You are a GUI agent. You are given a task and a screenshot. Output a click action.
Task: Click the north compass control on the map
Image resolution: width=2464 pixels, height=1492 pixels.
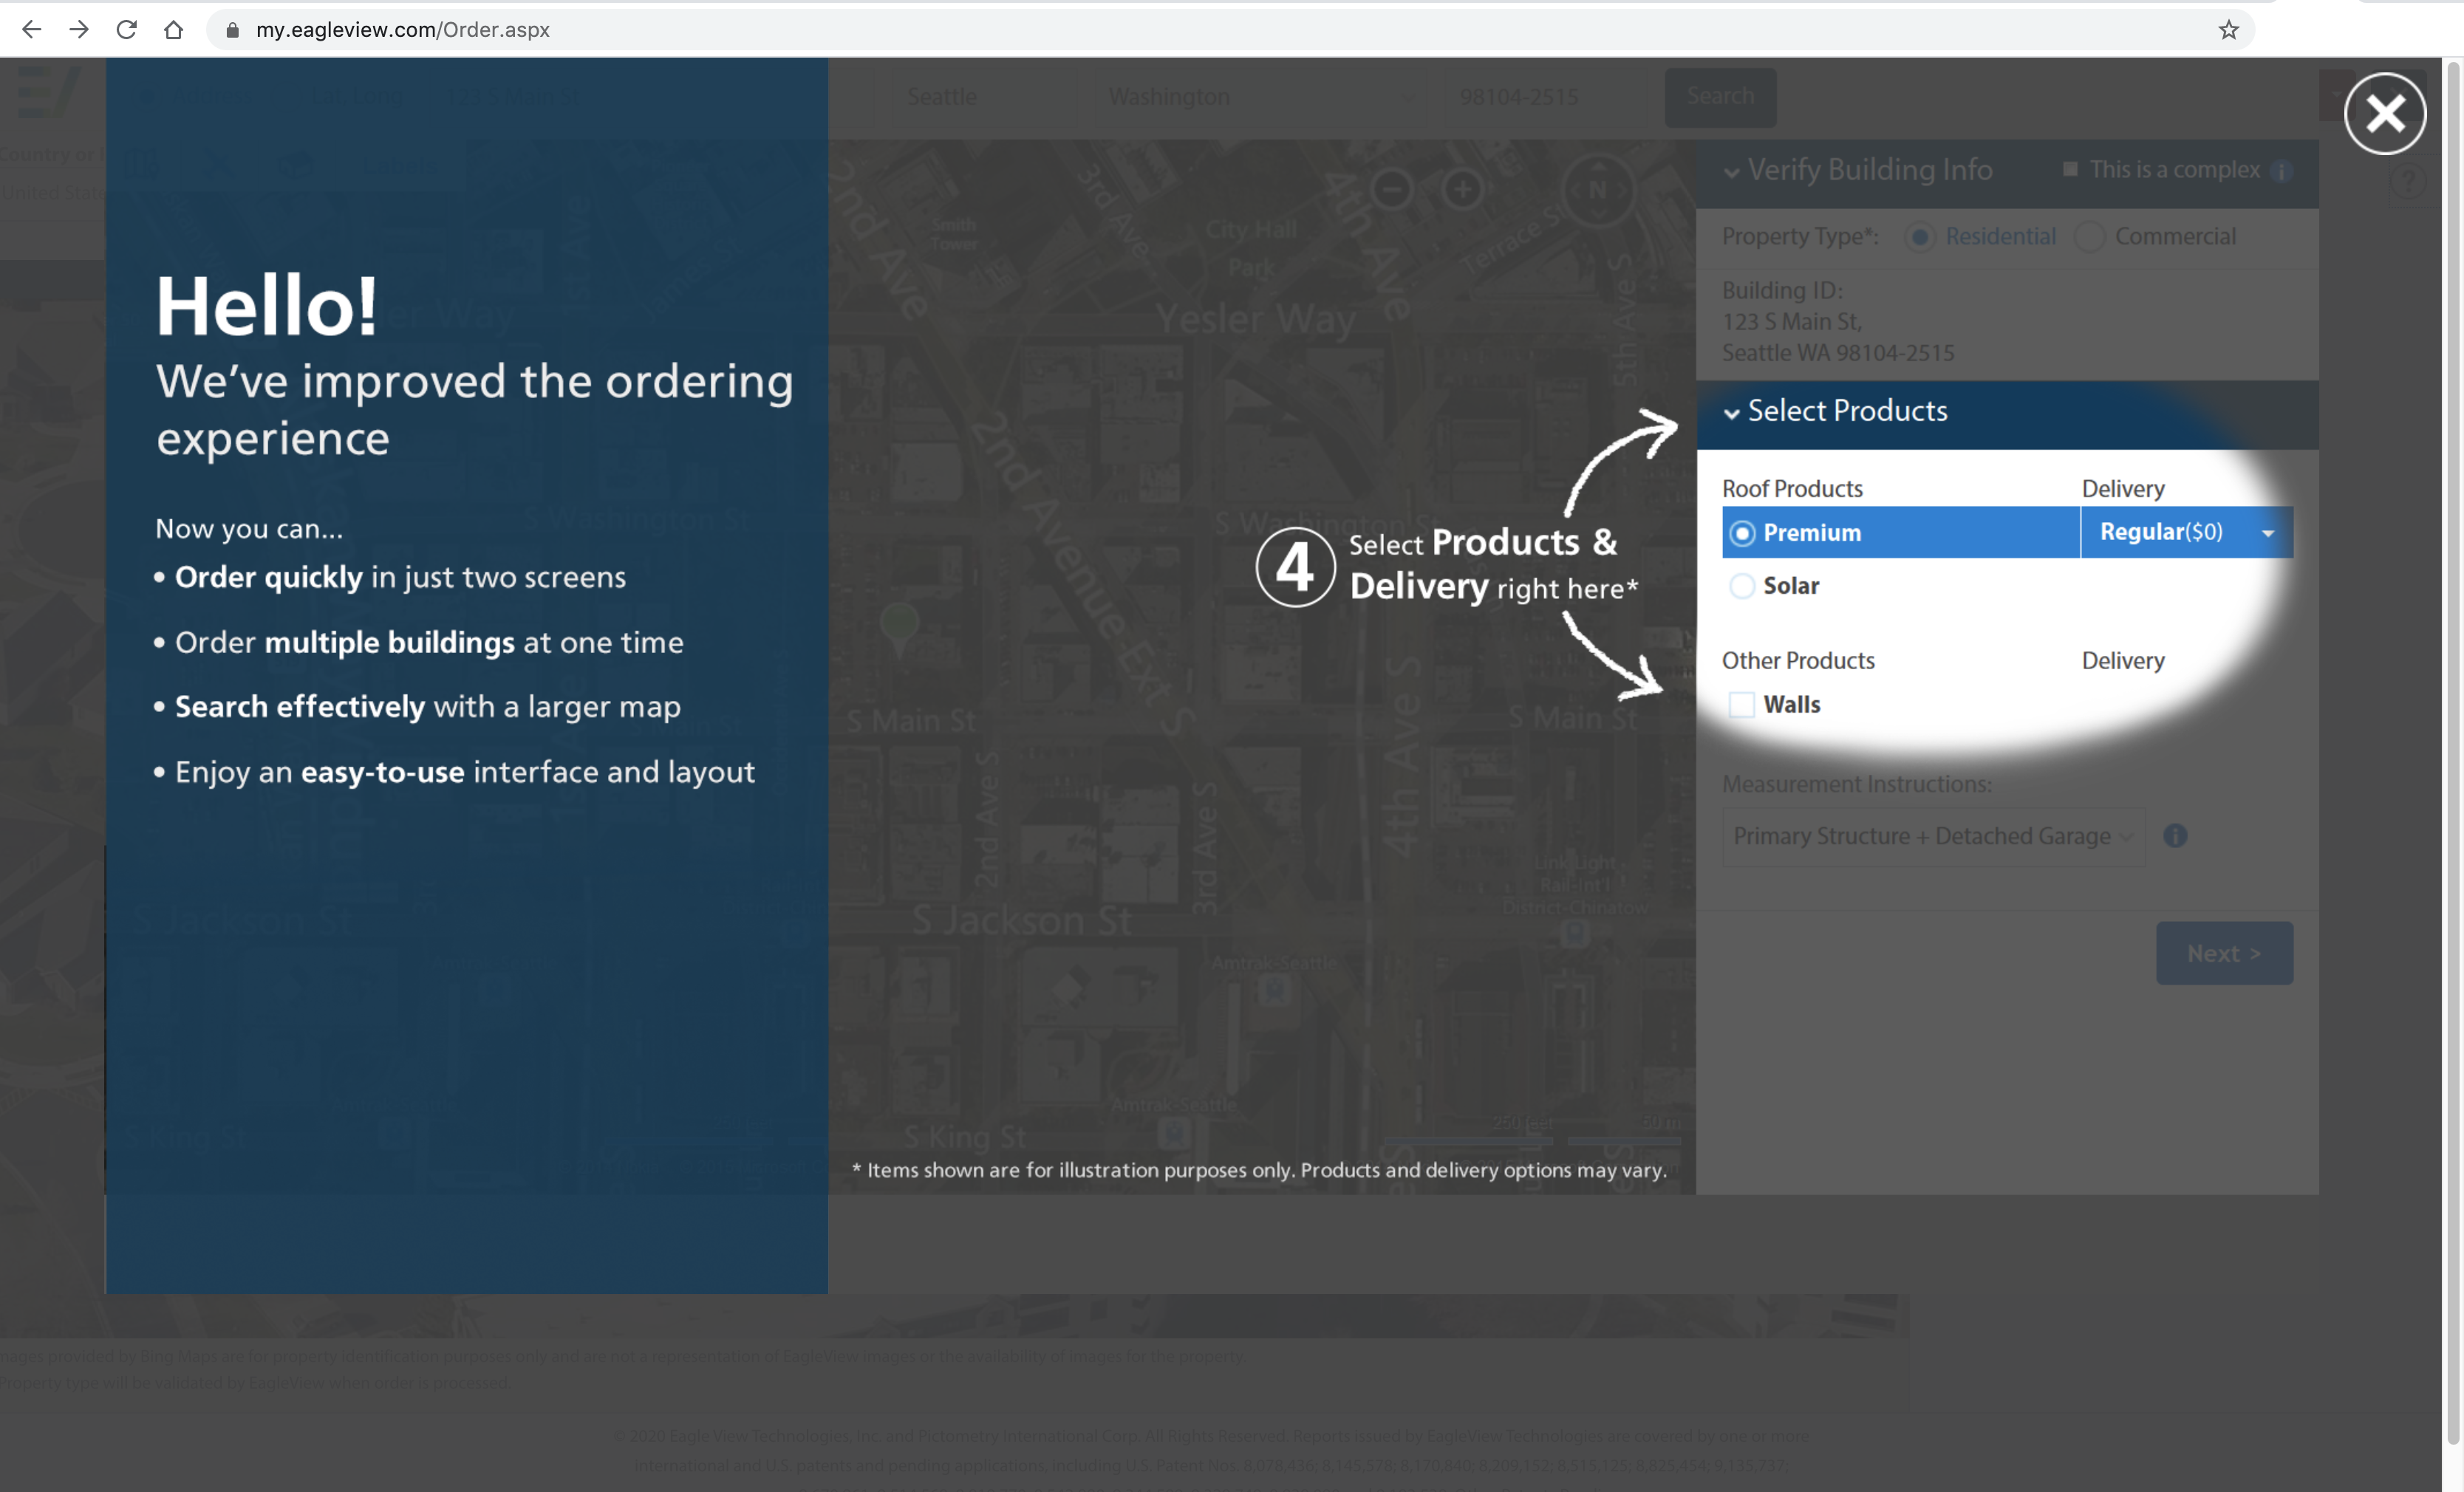coord(1597,188)
